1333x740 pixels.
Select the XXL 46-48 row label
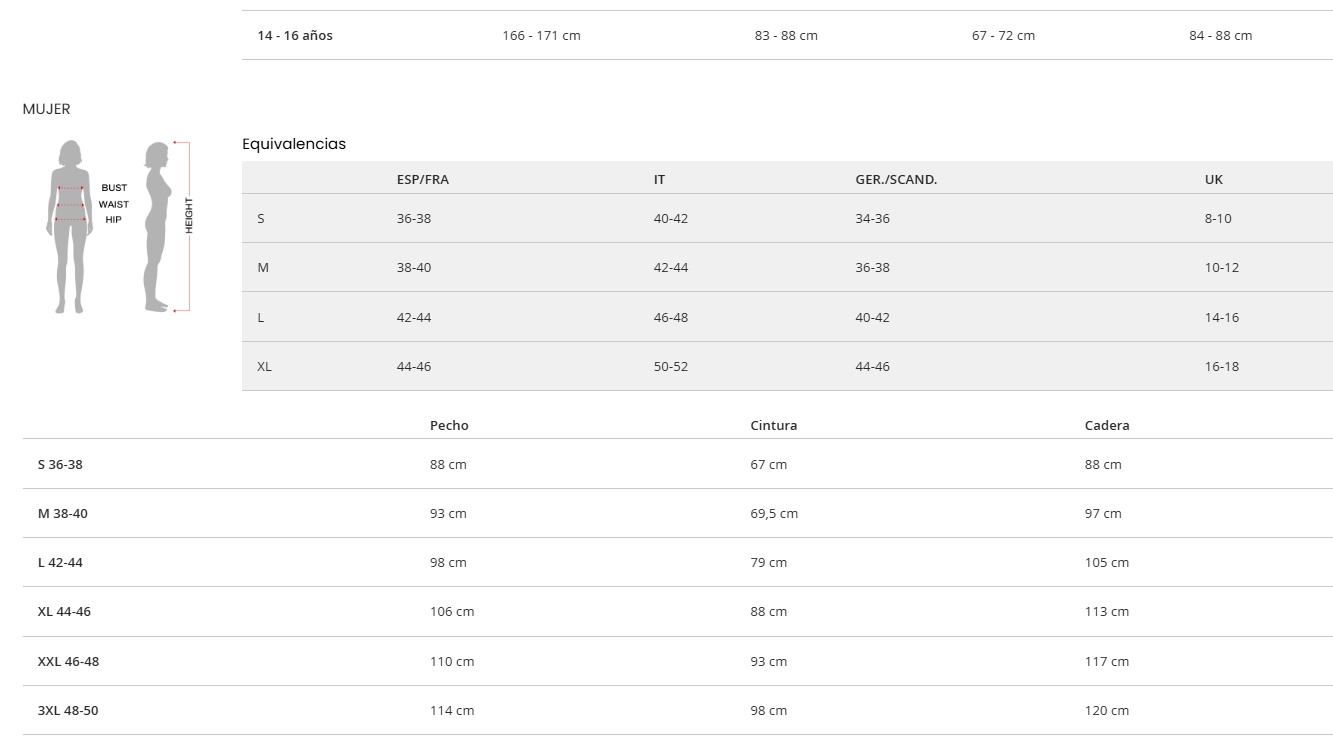[68, 662]
